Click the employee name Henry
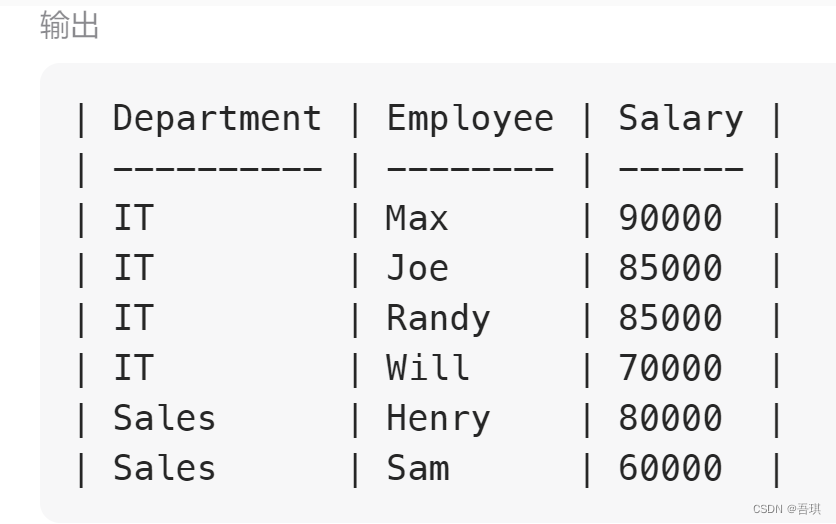The image size is (836, 524). click(x=438, y=418)
